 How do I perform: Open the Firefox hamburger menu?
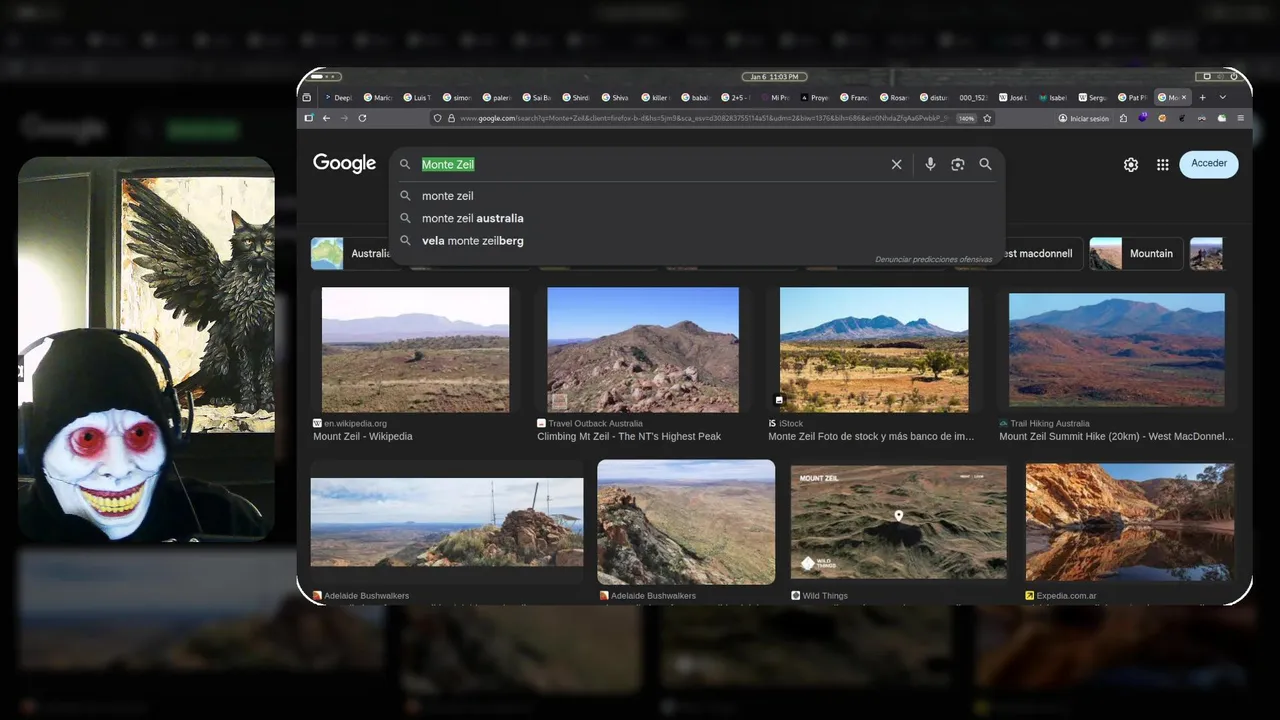click(1241, 118)
